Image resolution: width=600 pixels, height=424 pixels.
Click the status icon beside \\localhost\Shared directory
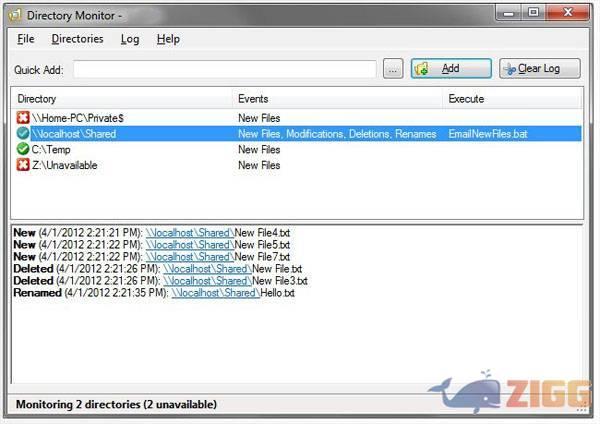tap(23, 133)
